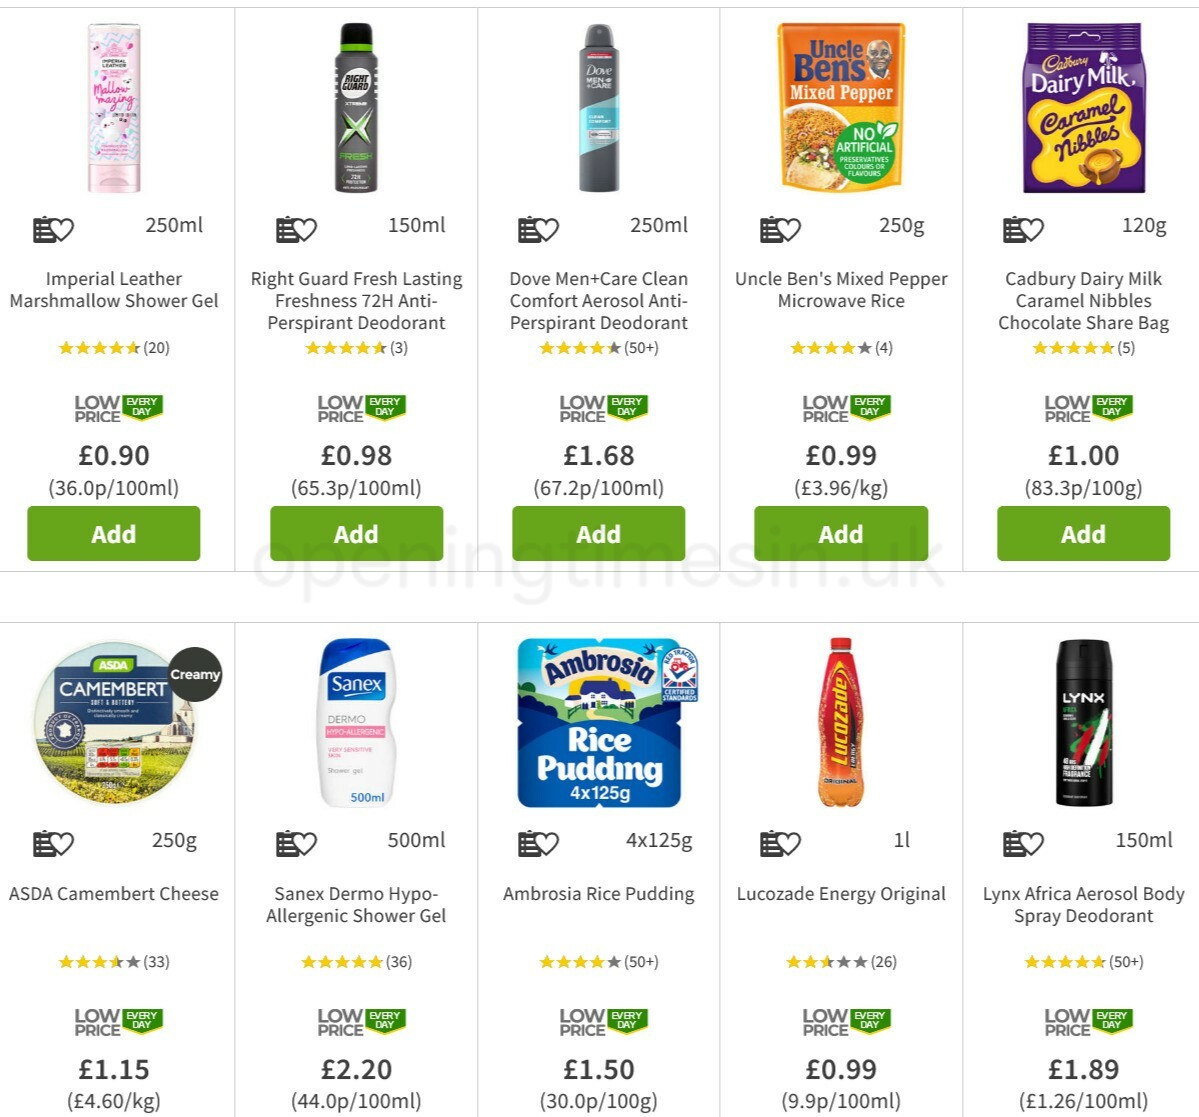
Task: Toggle the favourite heart for Ambrosia Rice Pudding
Action: pos(547,843)
